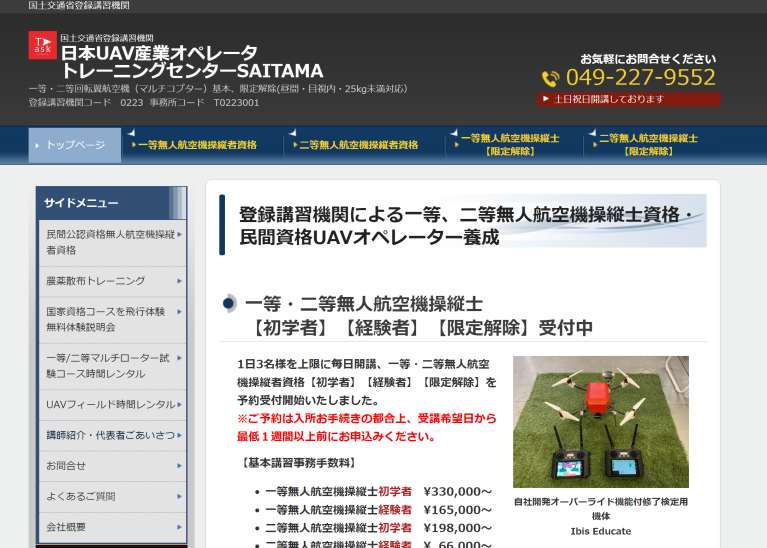Viewport: 767px width, 548px height.
Task: Click the text お気軽にお問合せください
Action: click(x=648, y=59)
